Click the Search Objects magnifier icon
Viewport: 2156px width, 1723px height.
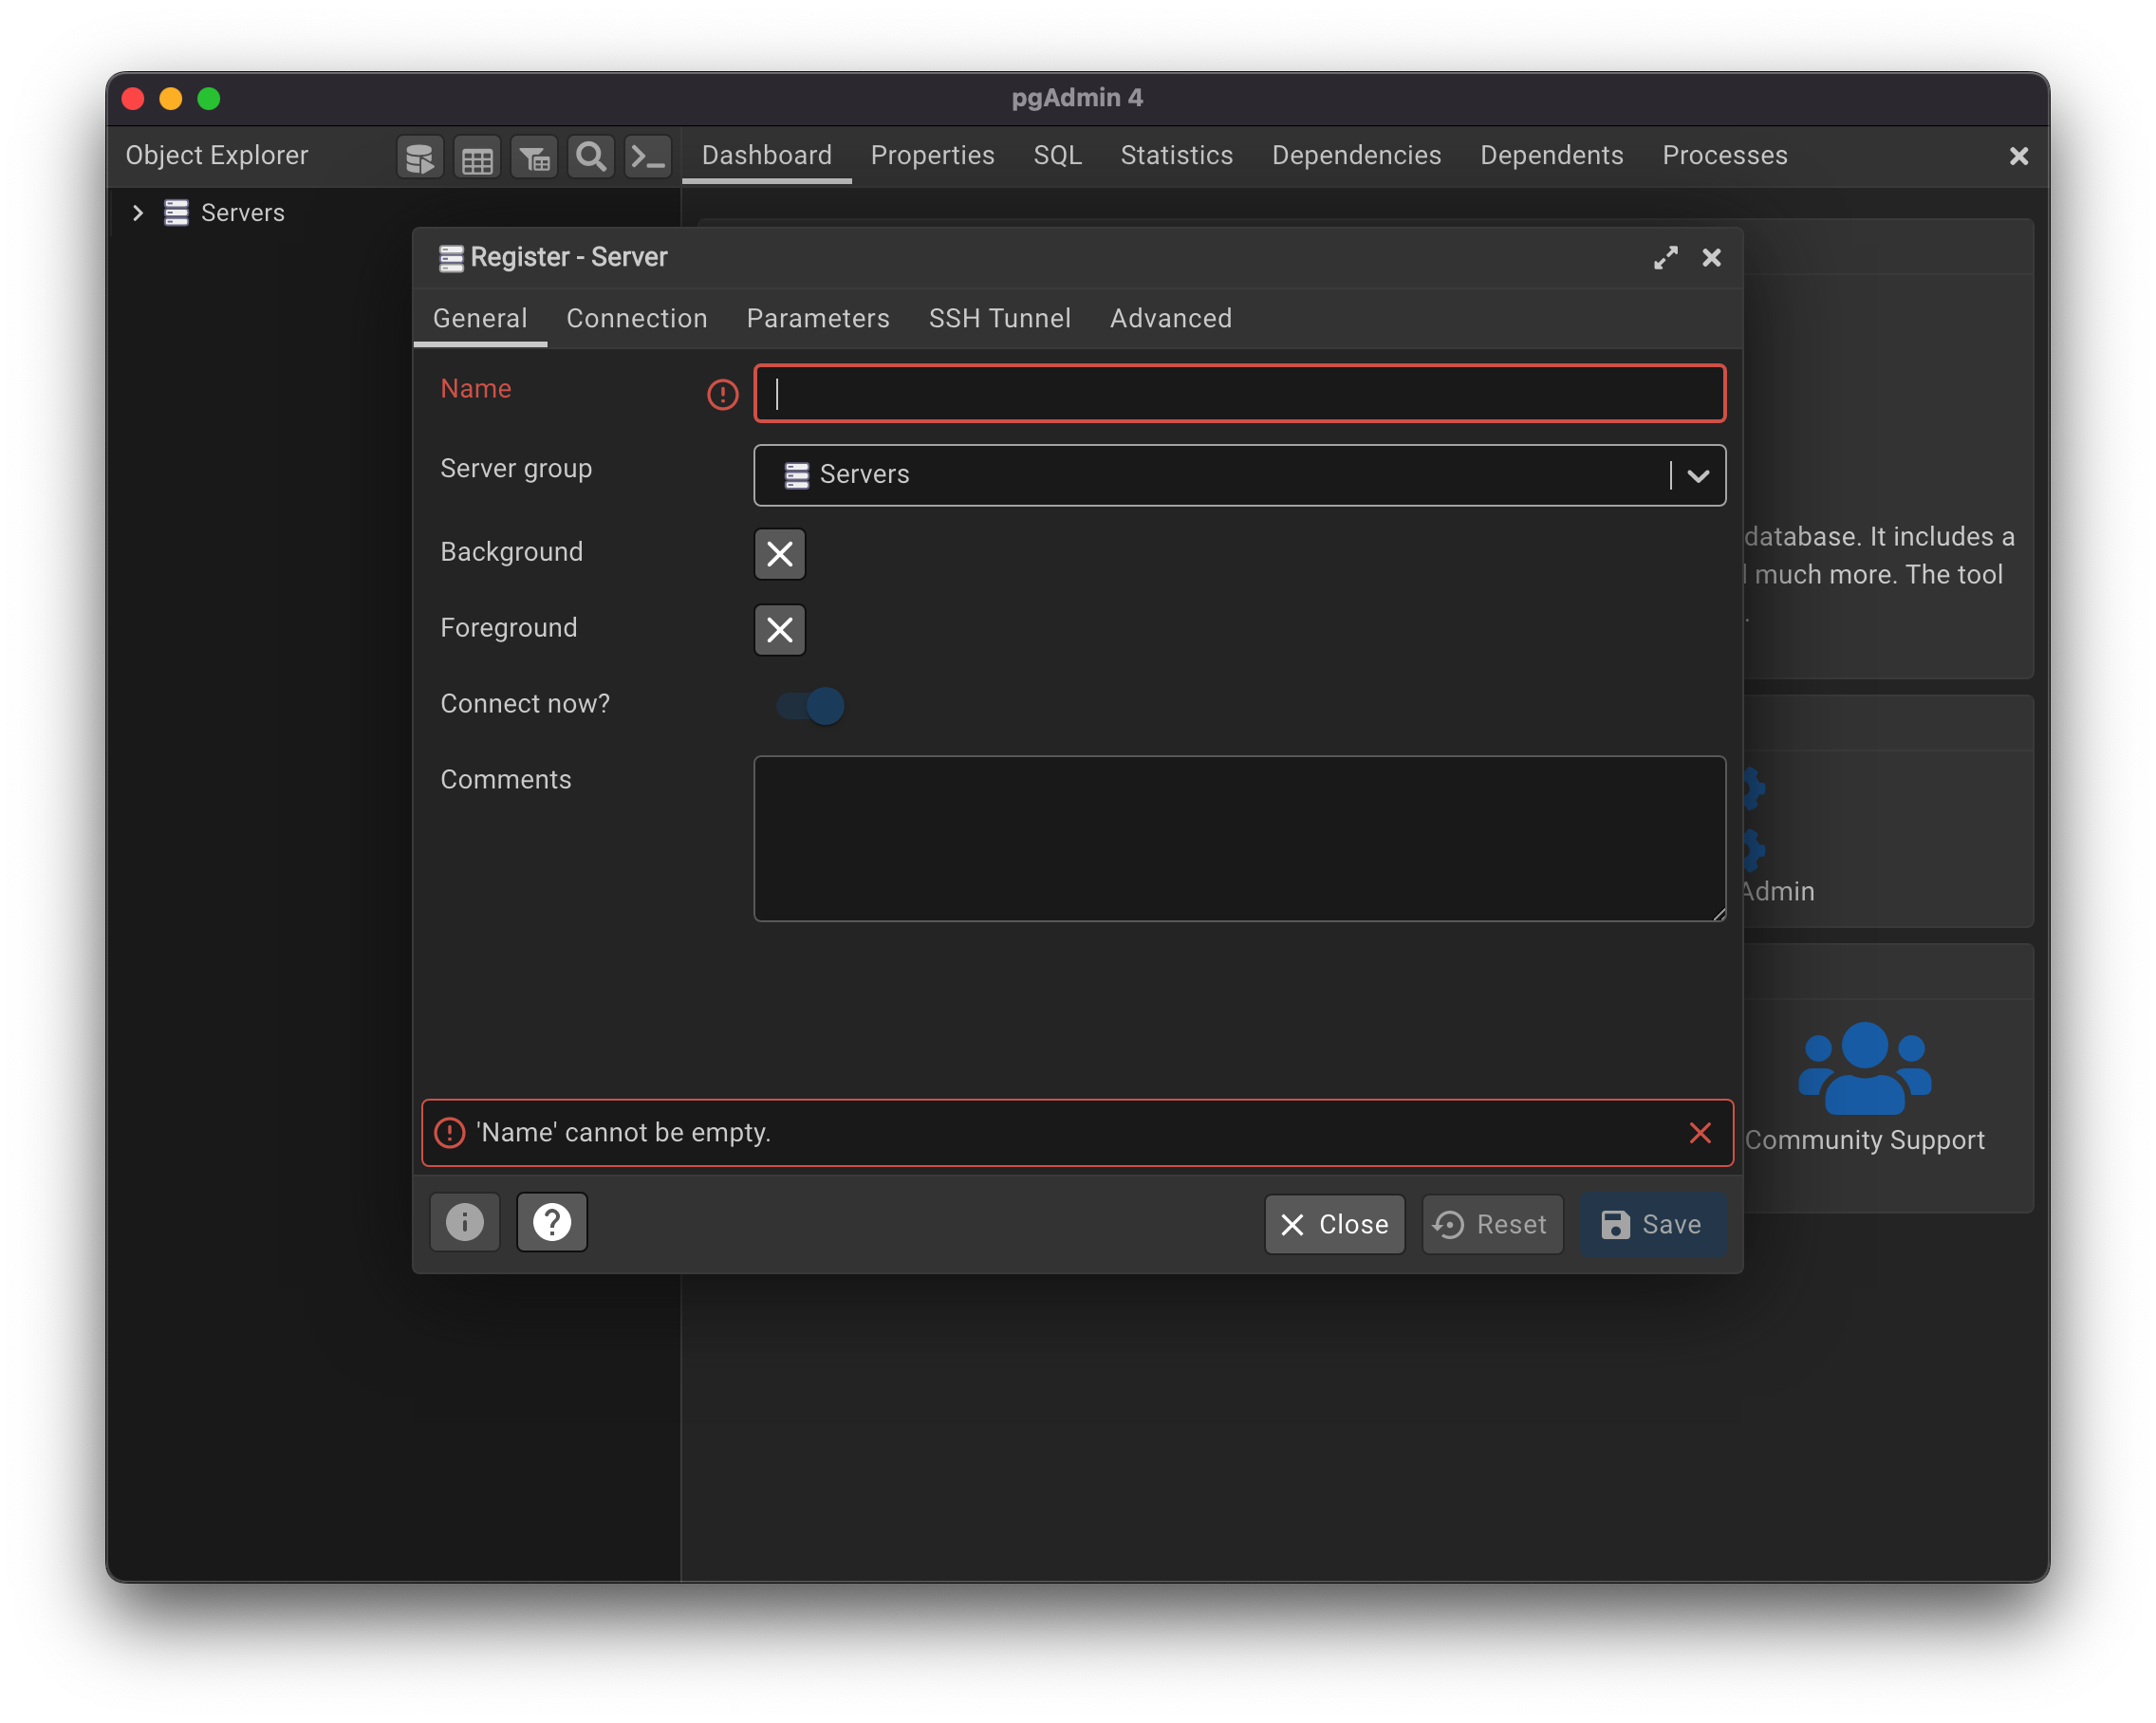(591, 157)
